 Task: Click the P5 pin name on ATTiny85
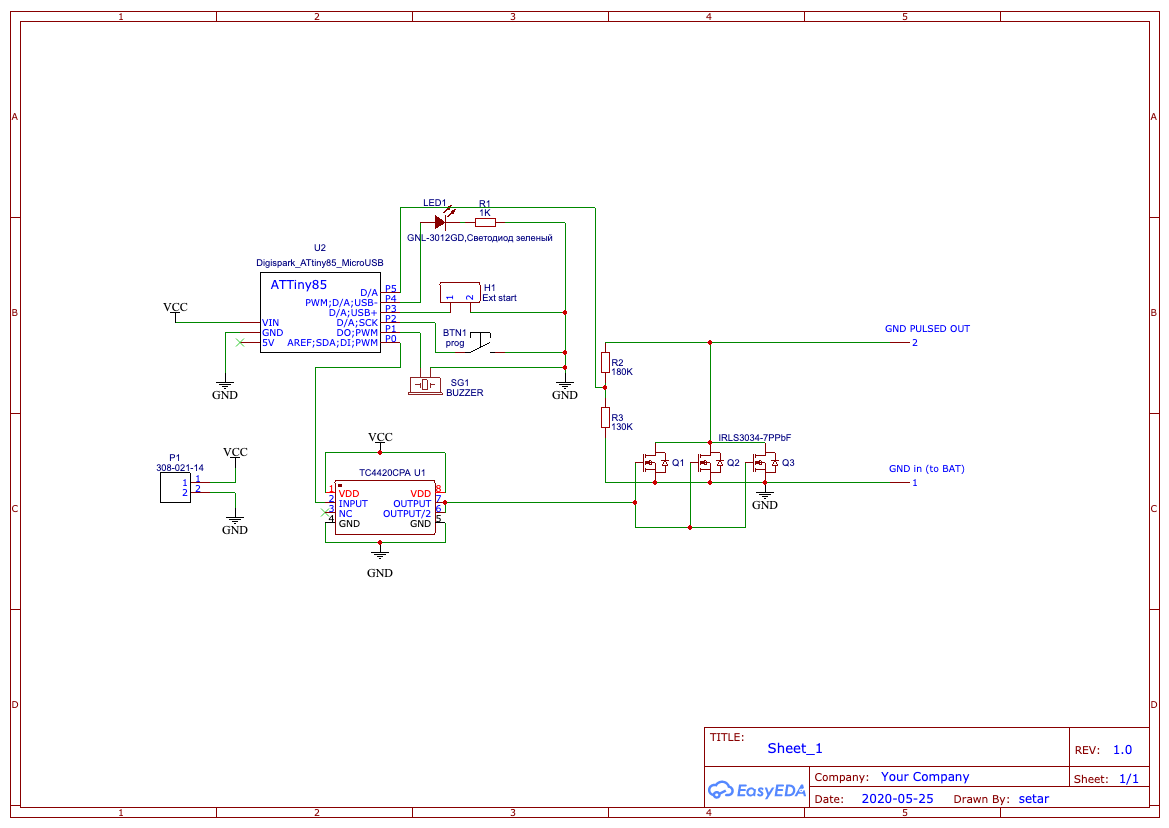point(391,289)
